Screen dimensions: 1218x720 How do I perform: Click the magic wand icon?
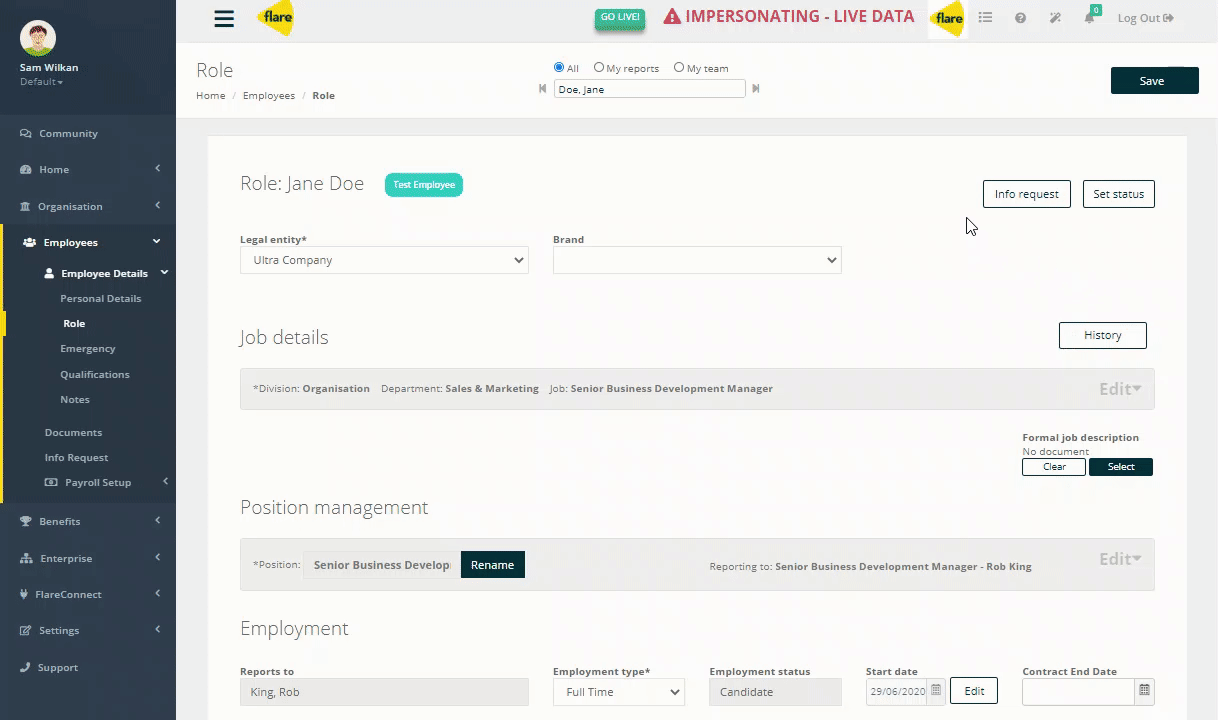point(1055,18)
